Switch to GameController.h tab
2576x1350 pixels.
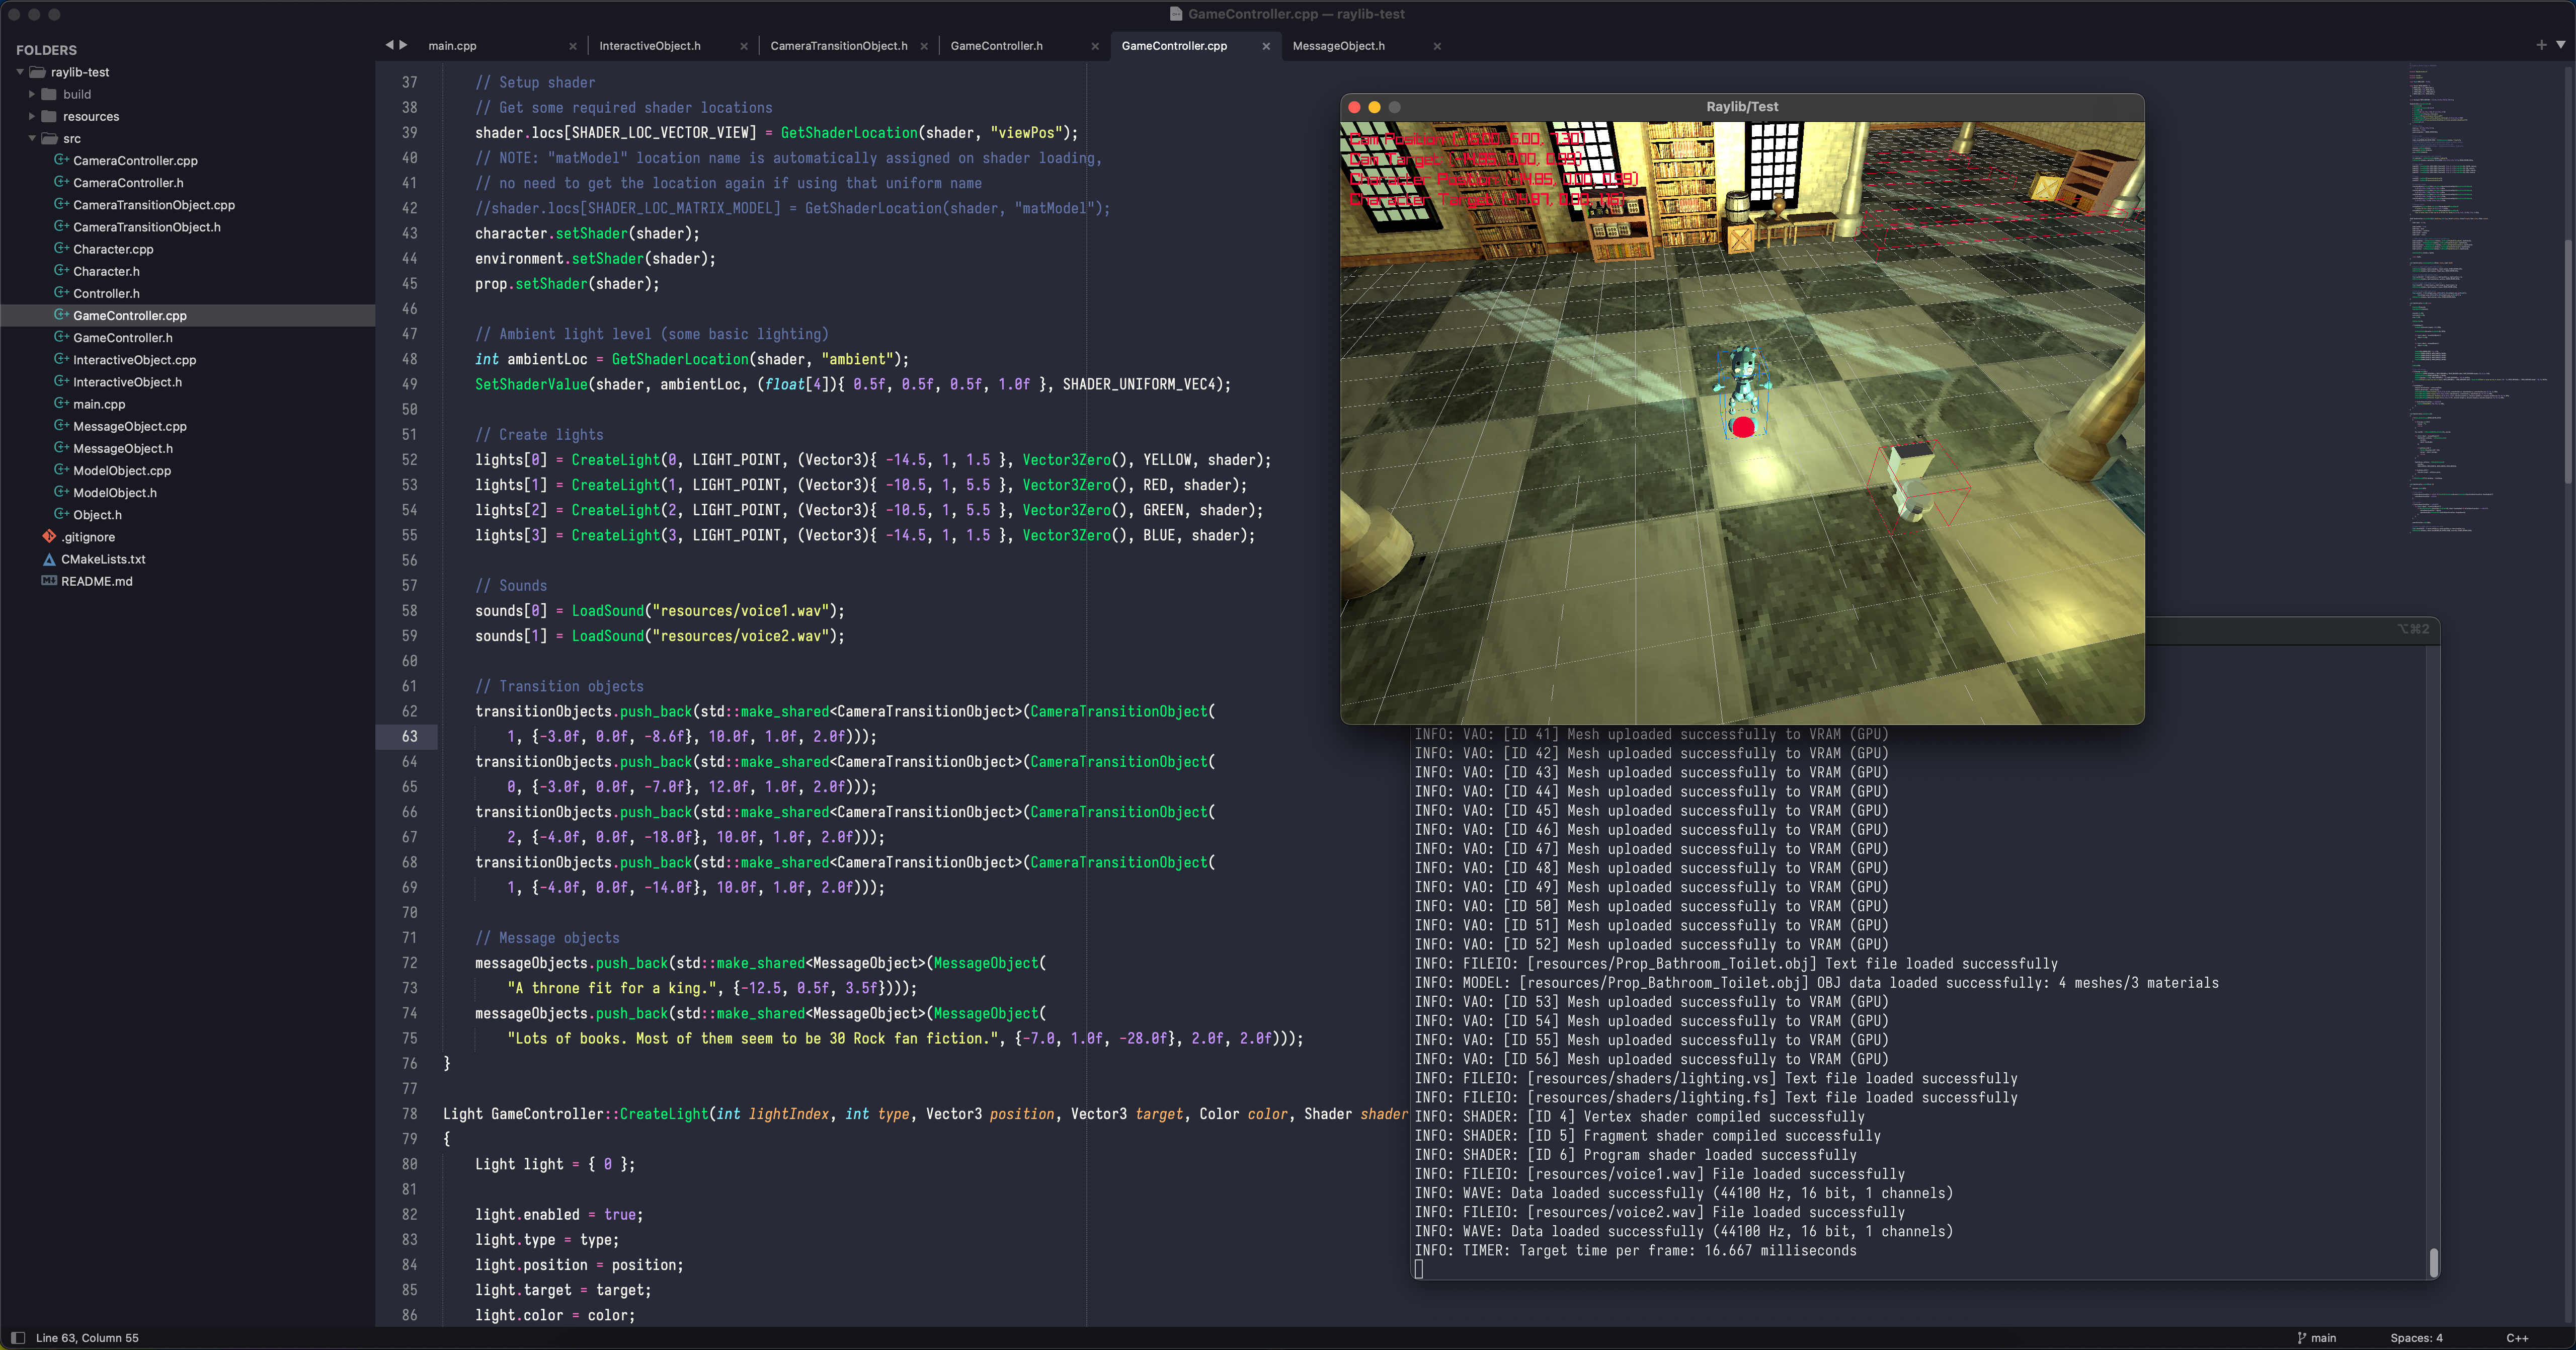996,46
